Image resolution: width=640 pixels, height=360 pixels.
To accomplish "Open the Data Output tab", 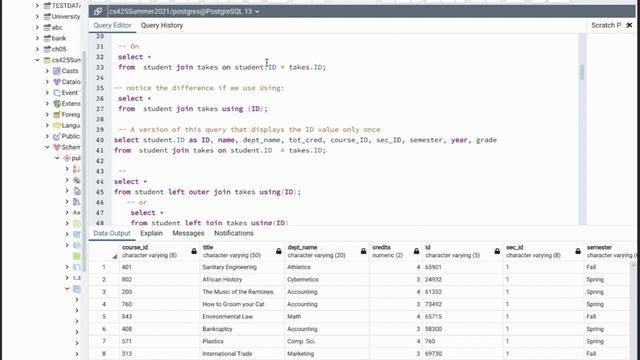I will 112,233.
